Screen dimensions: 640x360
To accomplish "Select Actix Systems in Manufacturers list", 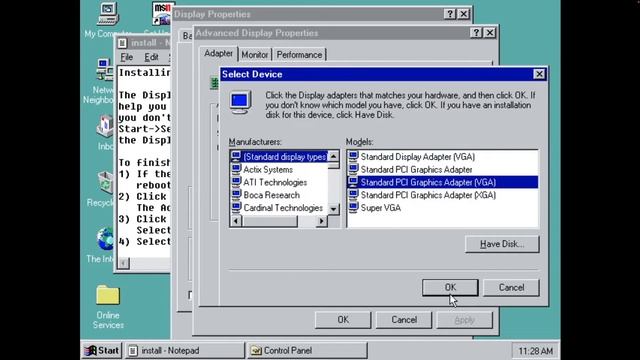I will [x=268, y=169].
